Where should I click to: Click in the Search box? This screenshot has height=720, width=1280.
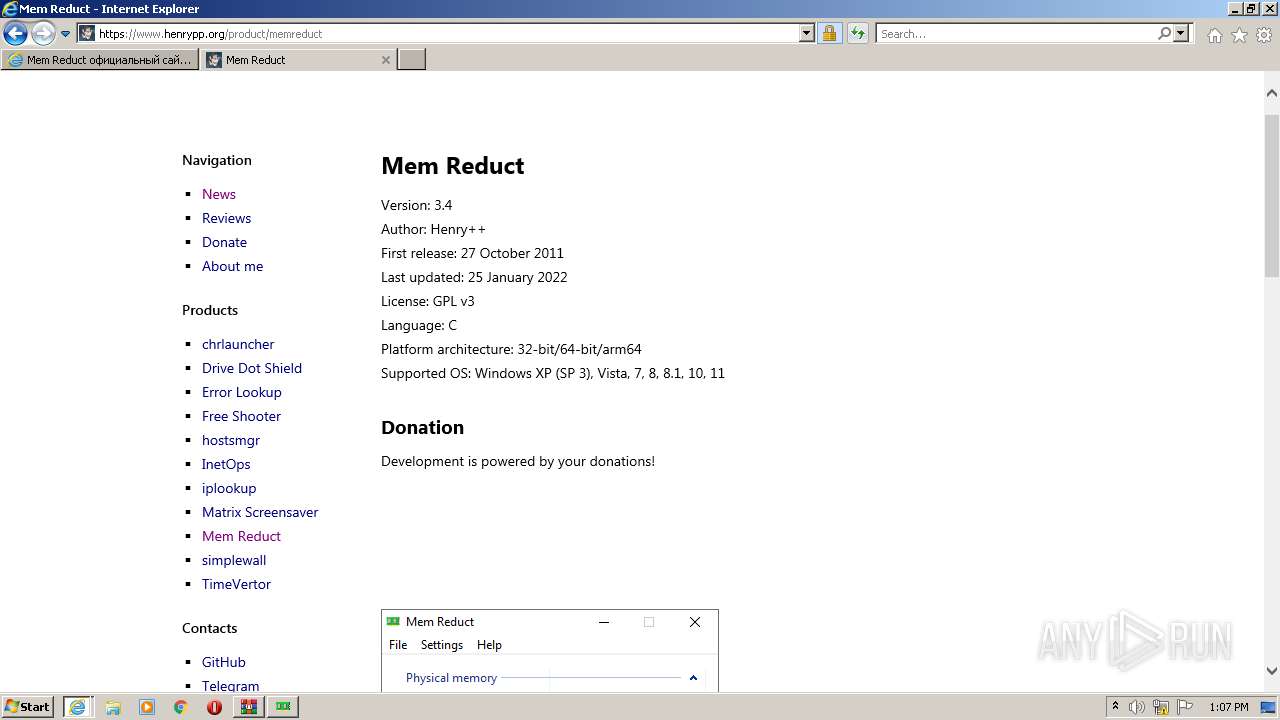[x=1016, y=33]
